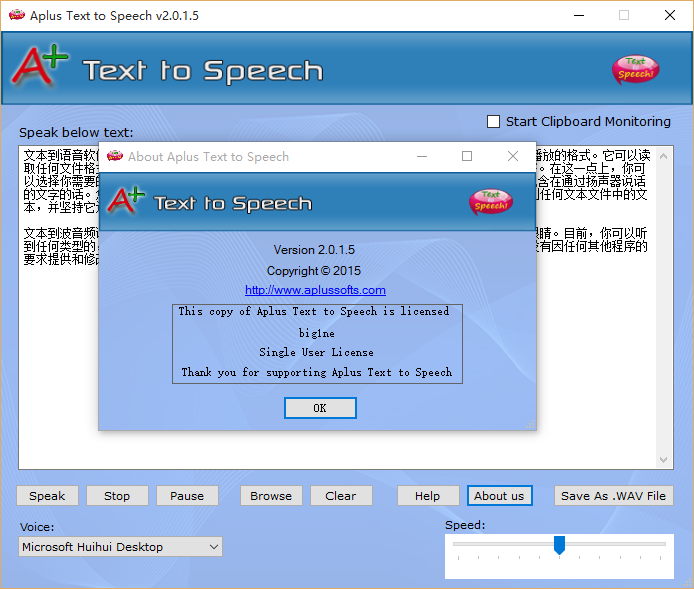Save speech using Save As .WAV File
Viewport: 694px width, 589px height.
[613, 496]
